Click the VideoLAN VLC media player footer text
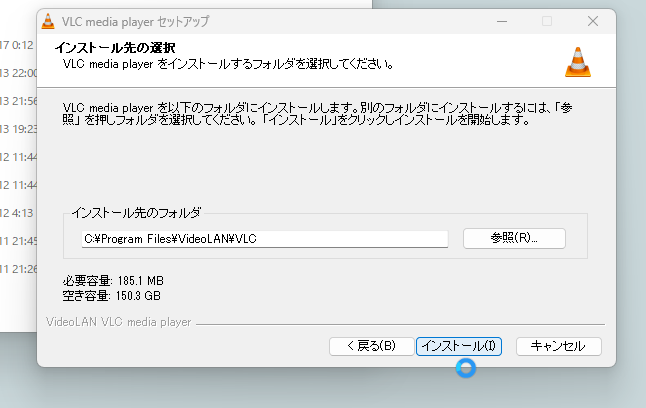The image size is (646, 408). (119, 322)
